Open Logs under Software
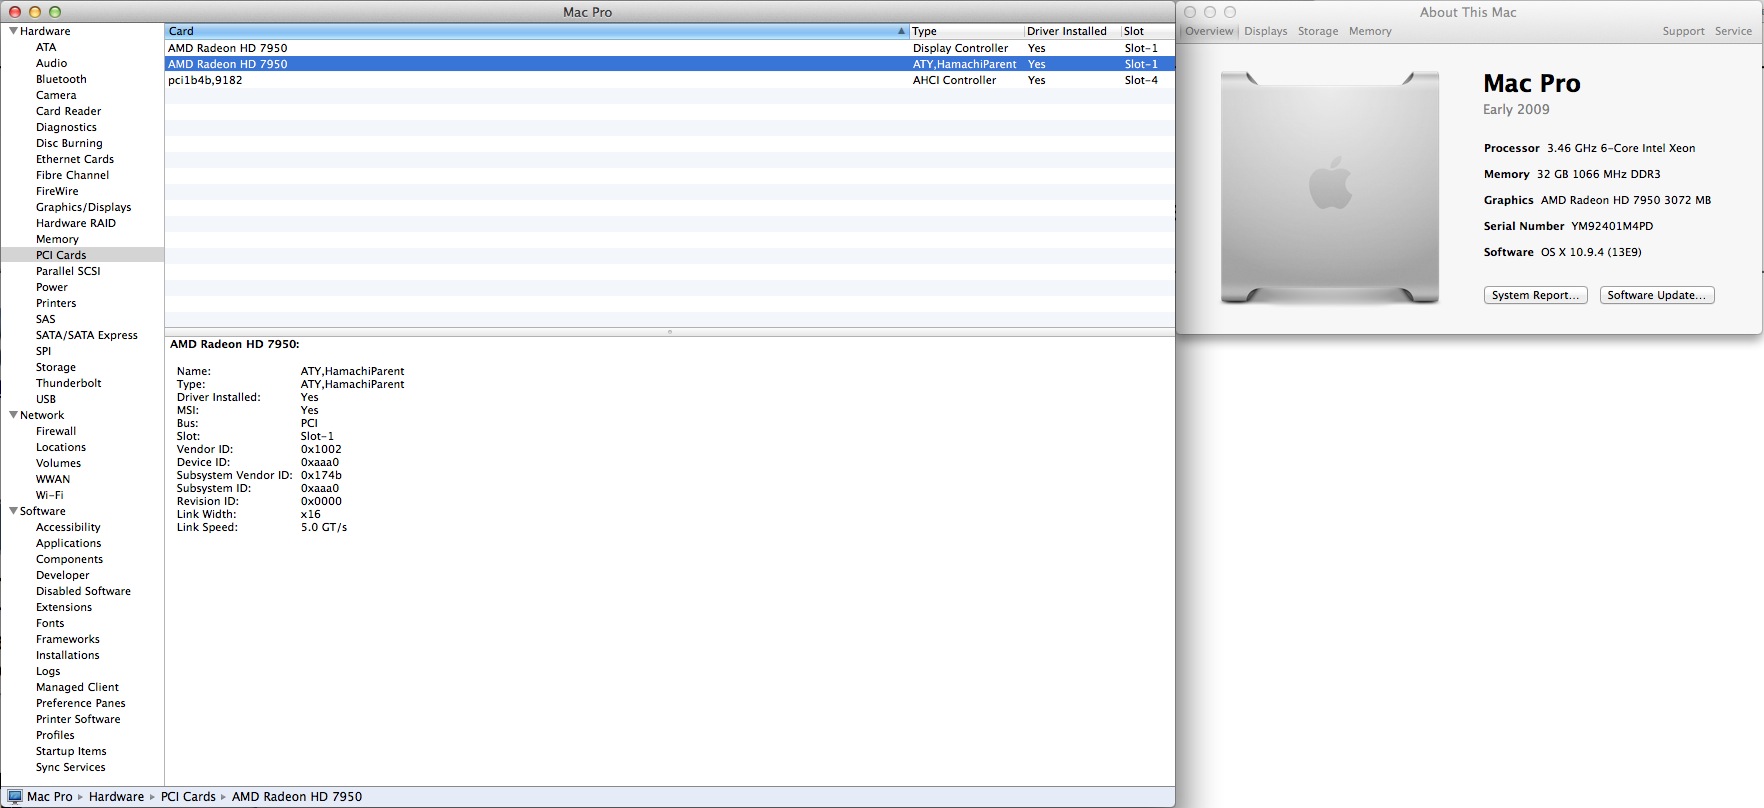Image resolution: width=1764 pixels, height=808 pixels. (48, 671)
